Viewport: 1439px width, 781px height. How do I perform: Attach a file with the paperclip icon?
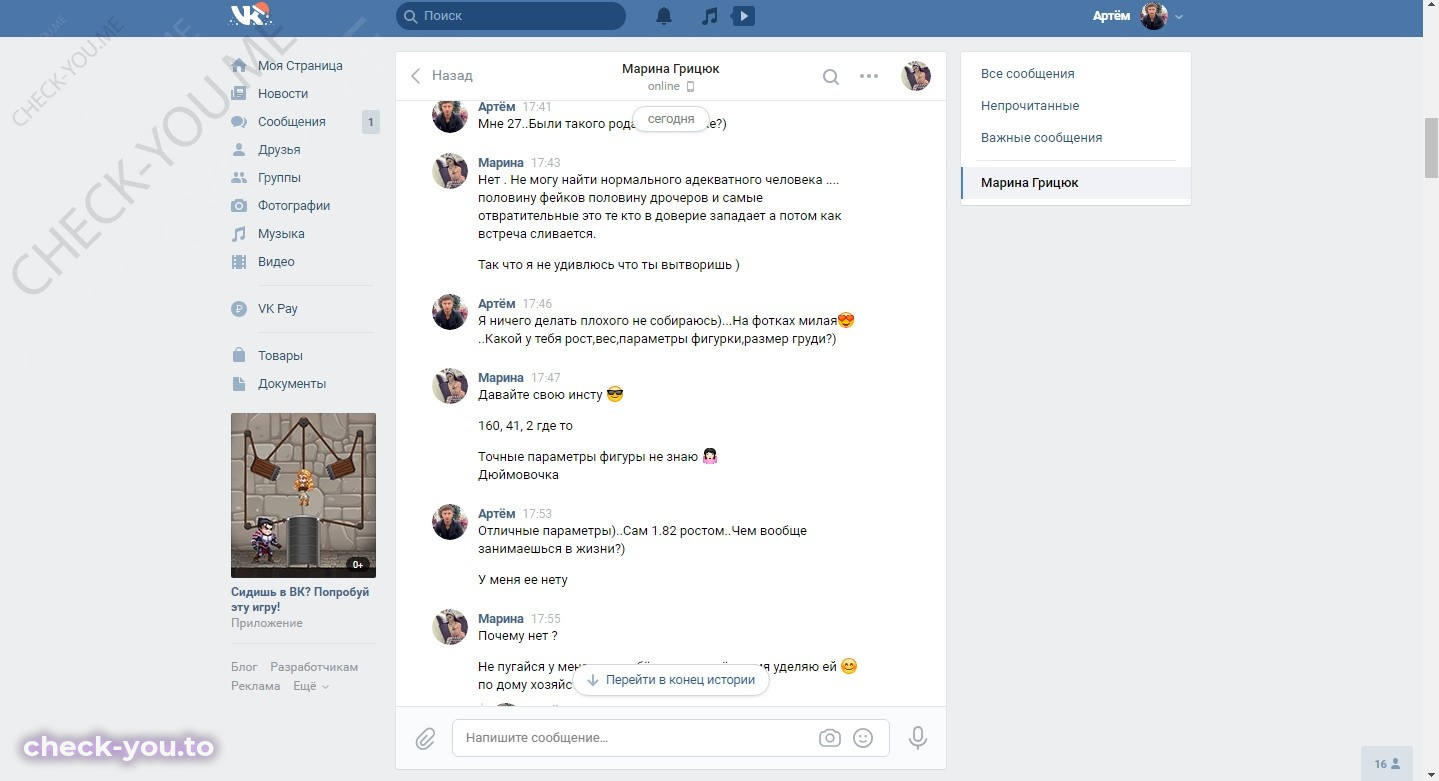click(425, 739)
